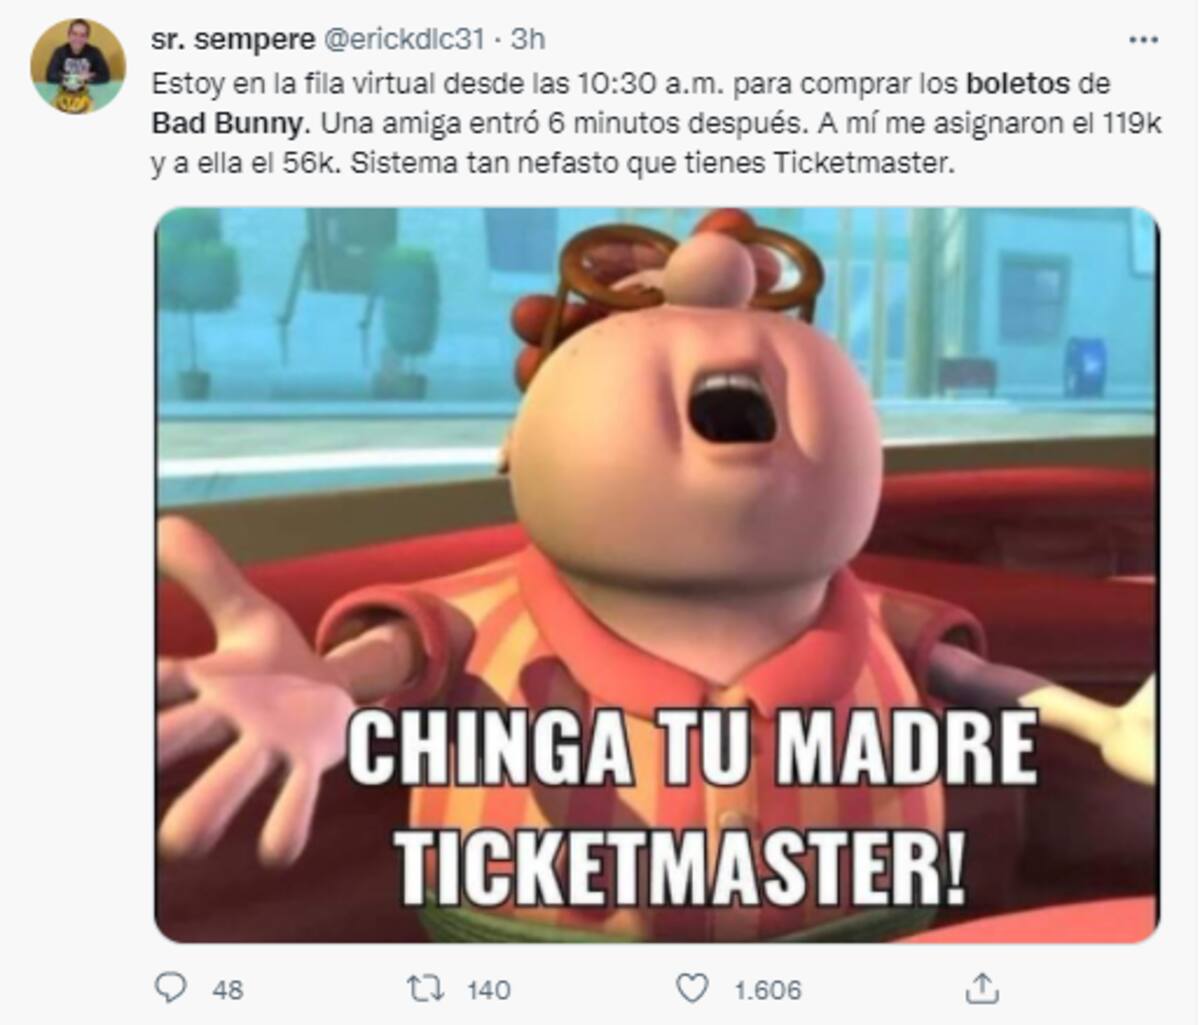
Task: Click the CHINGA TU MADRE caption text
Action: (x=692, y=750)
